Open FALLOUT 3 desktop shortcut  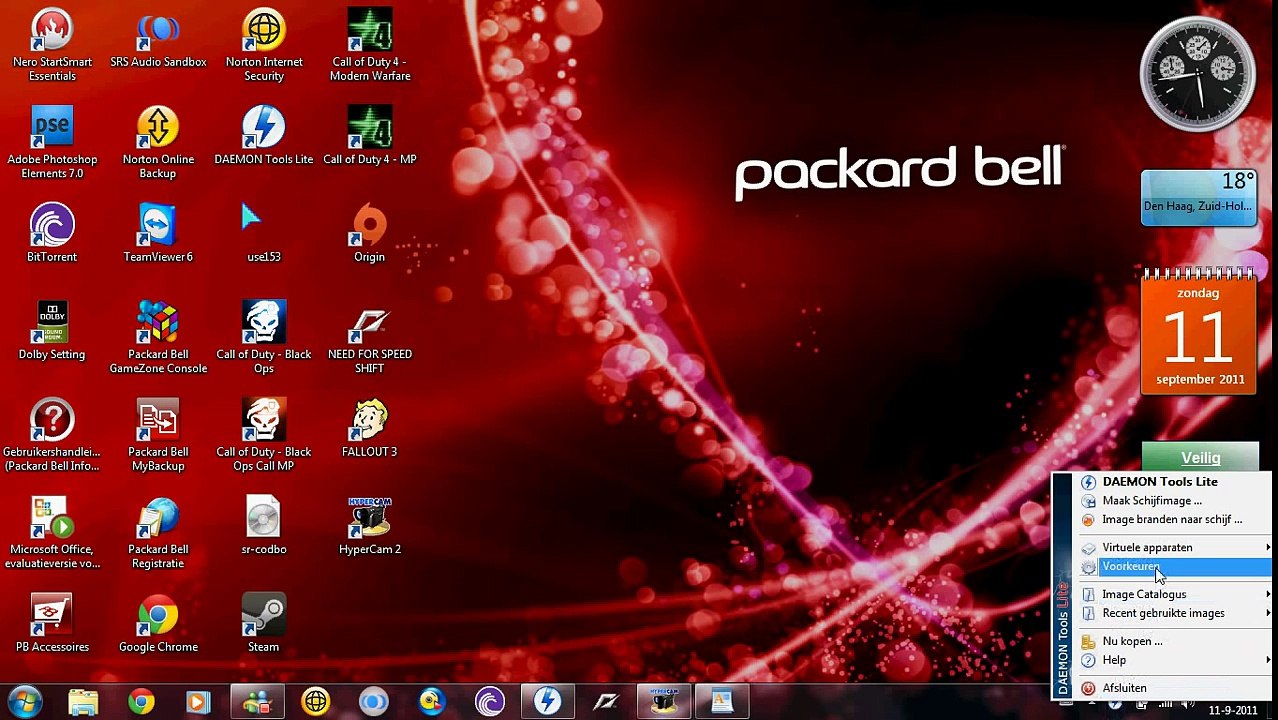pyautogui.click(x=370, y=428)
